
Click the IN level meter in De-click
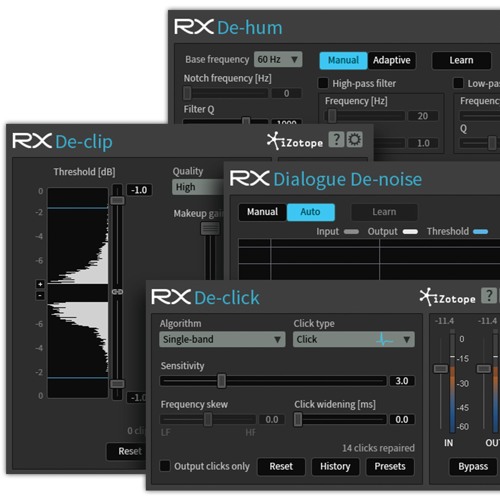(453, 382)
